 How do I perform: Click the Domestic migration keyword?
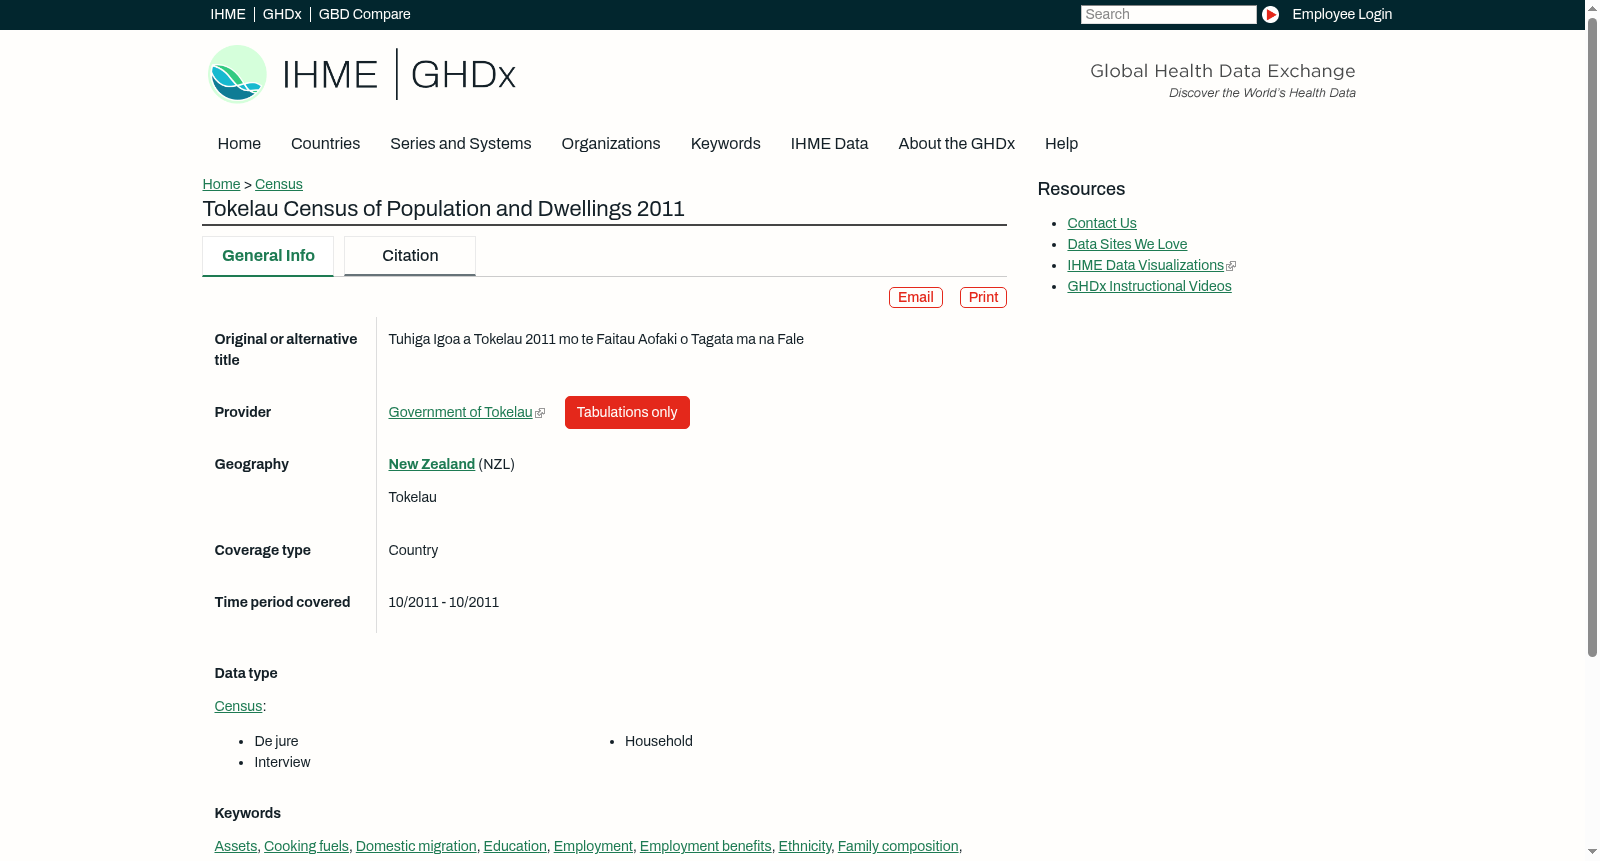(416, 846)
